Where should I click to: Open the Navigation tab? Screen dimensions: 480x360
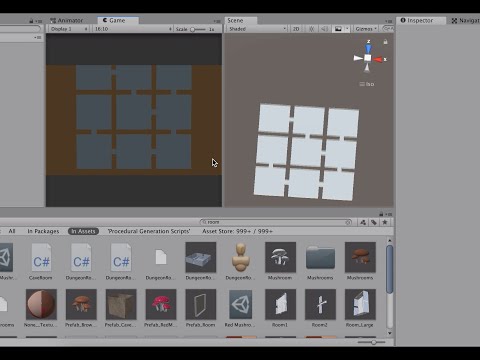pyautogui.click(x=466, y=21)
